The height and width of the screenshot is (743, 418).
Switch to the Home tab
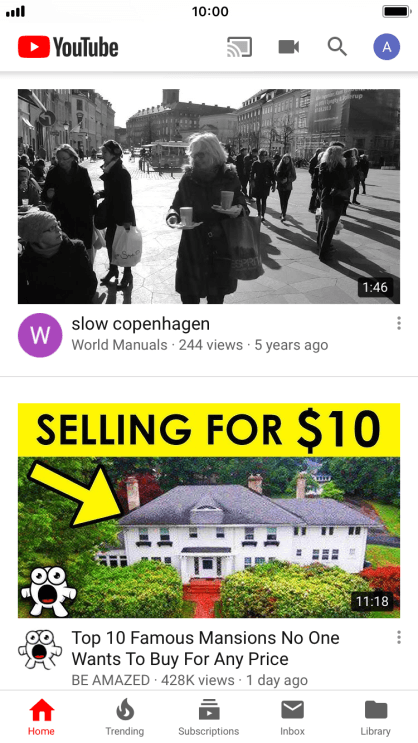click(41, 718)
